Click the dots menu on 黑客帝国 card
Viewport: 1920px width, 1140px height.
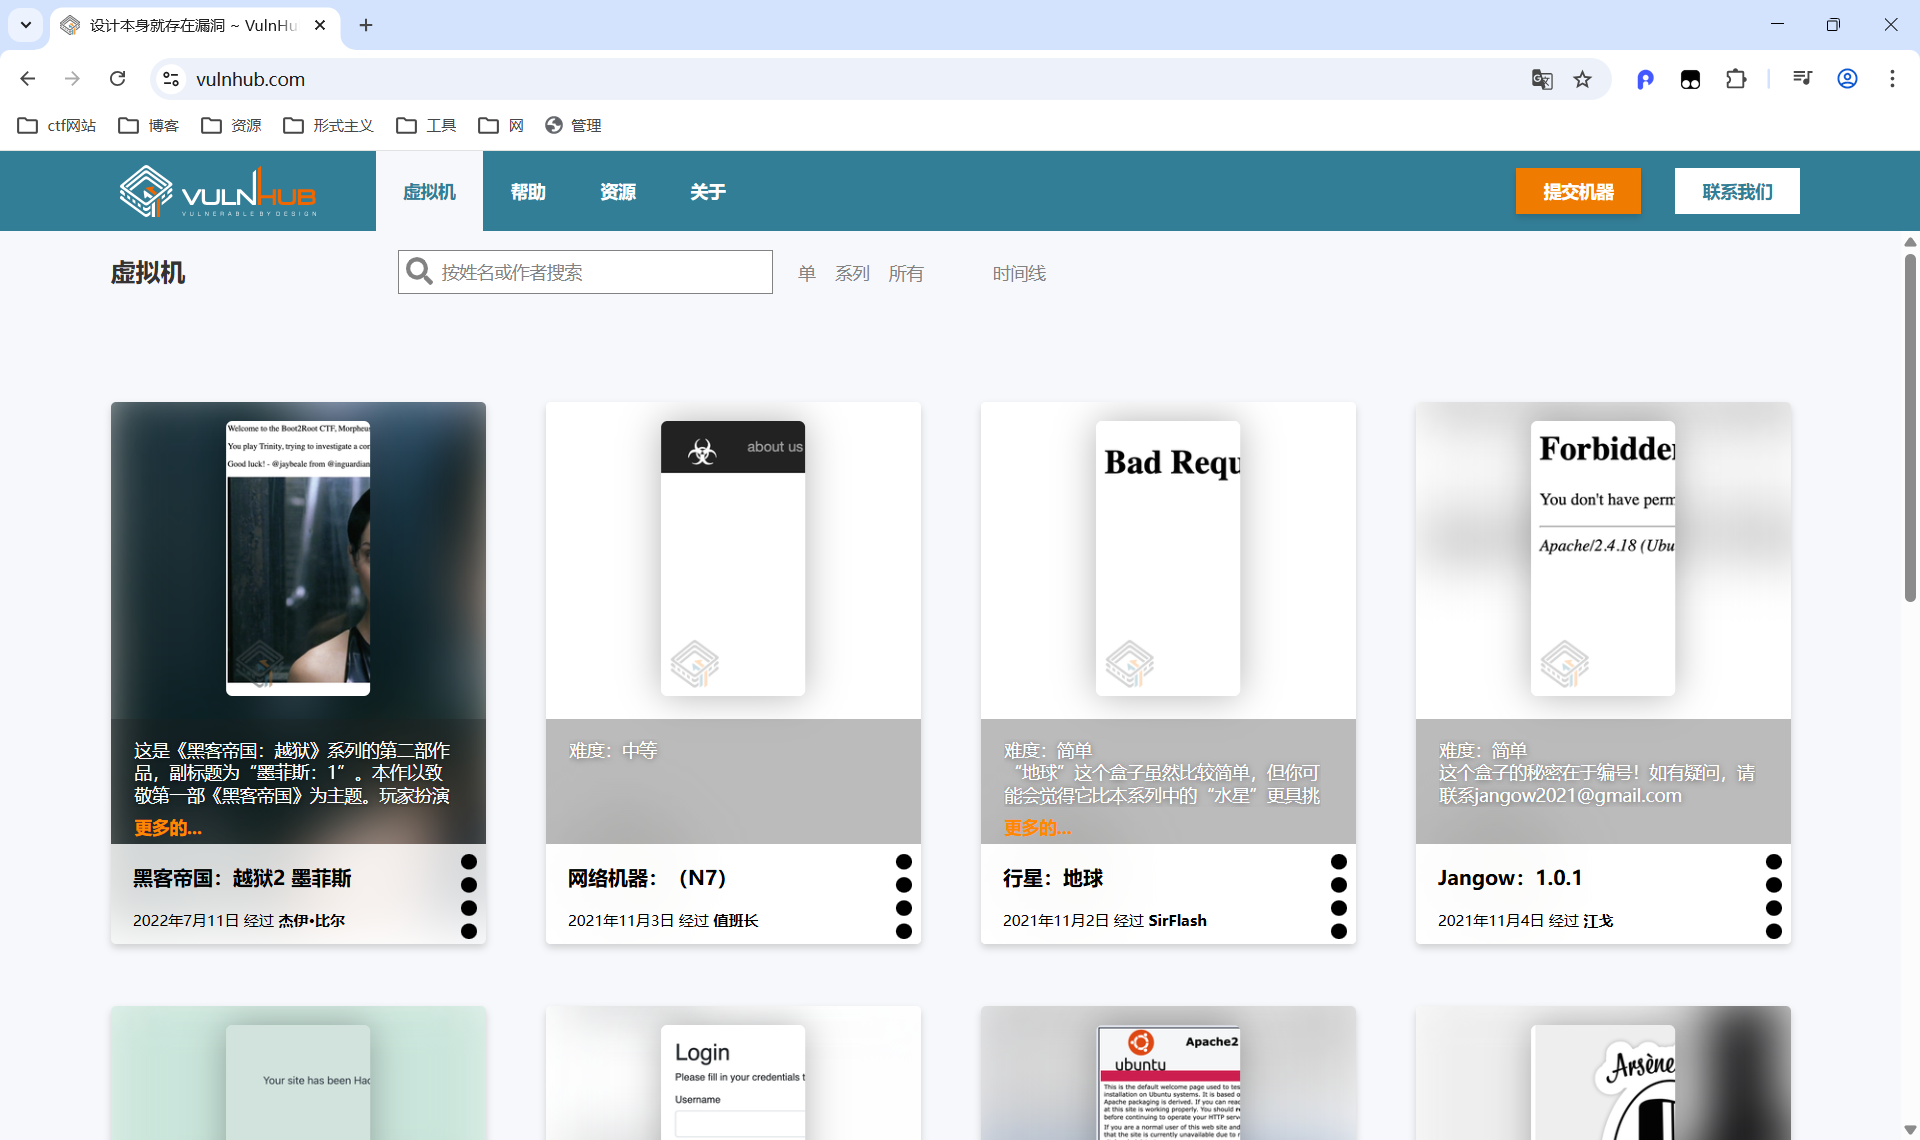pos(469,896)
